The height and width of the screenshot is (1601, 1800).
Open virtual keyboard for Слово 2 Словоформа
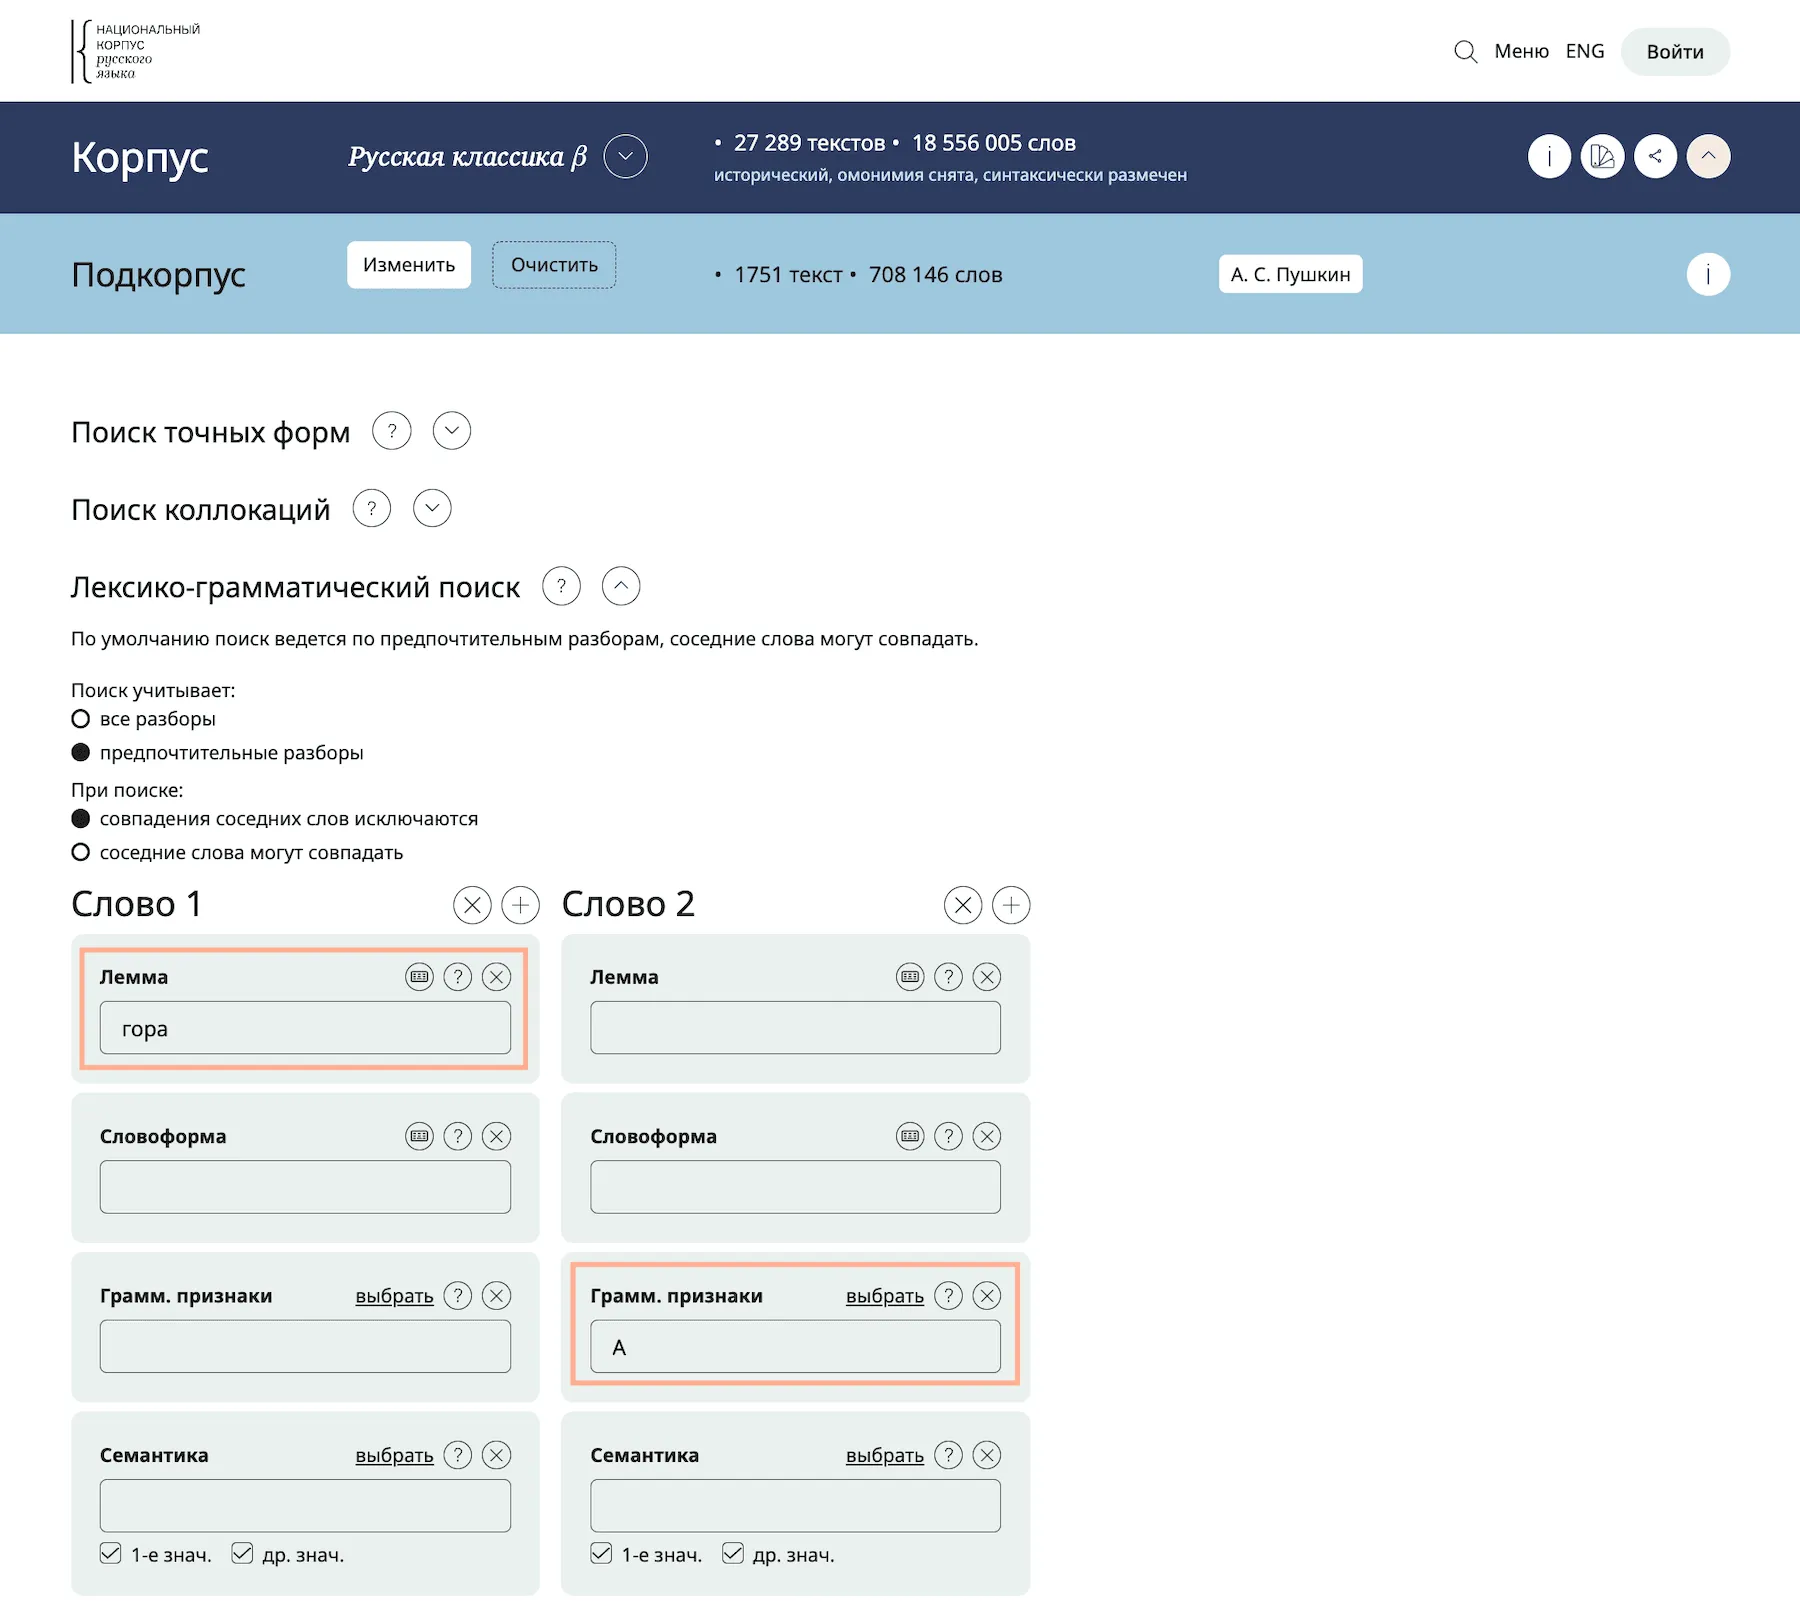click(x=910, y=1136)
